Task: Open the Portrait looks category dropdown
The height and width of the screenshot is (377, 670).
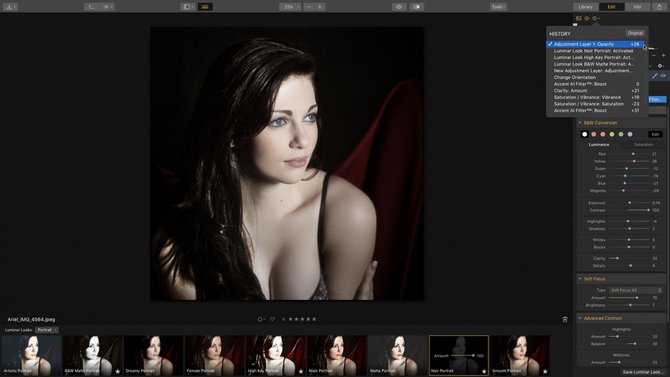Action: (x=47, y=330)
